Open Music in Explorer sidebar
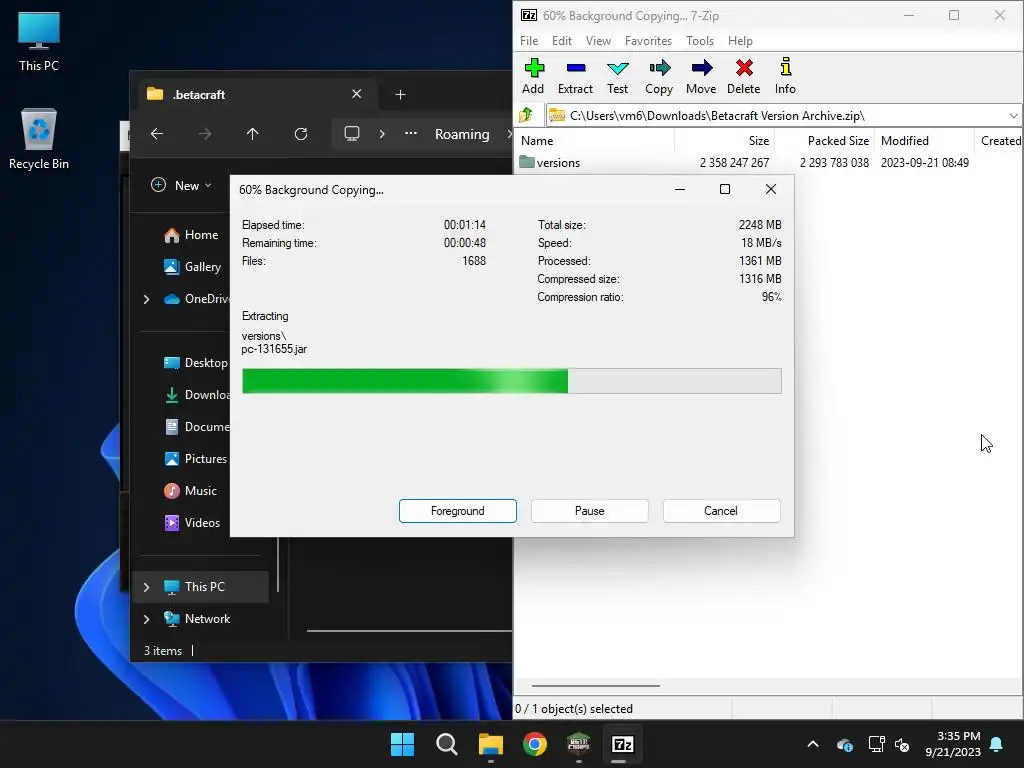 (x=191, y=490)
